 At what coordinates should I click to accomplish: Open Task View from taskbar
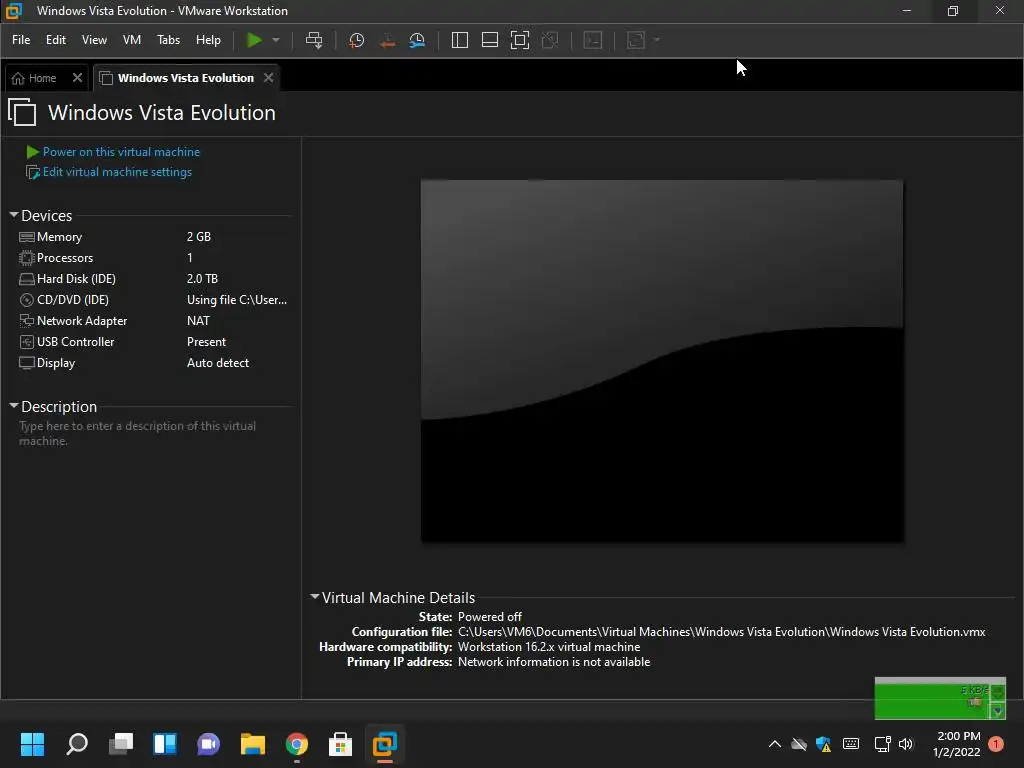click(121, 744)
